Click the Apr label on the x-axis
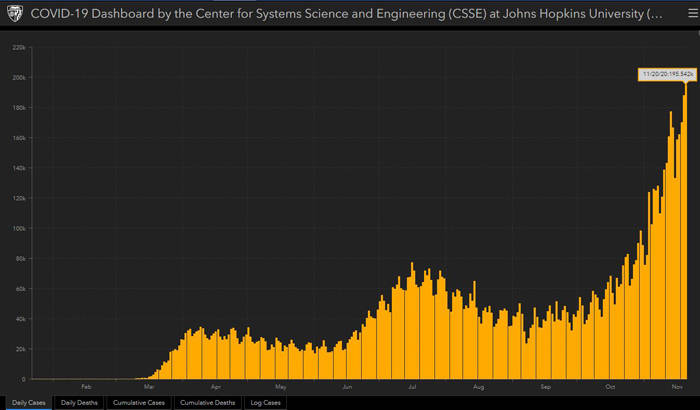 216,385
